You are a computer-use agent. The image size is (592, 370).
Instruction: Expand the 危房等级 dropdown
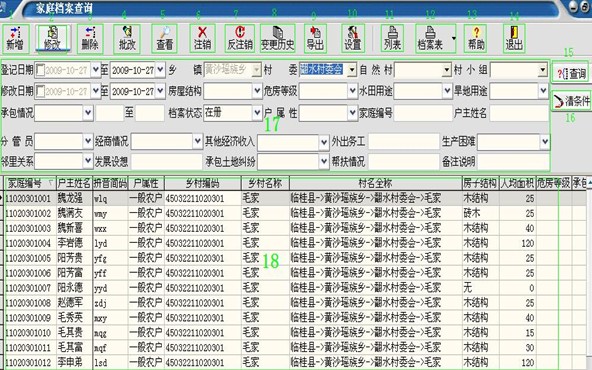pyautogui.click(x=353, y=91)
